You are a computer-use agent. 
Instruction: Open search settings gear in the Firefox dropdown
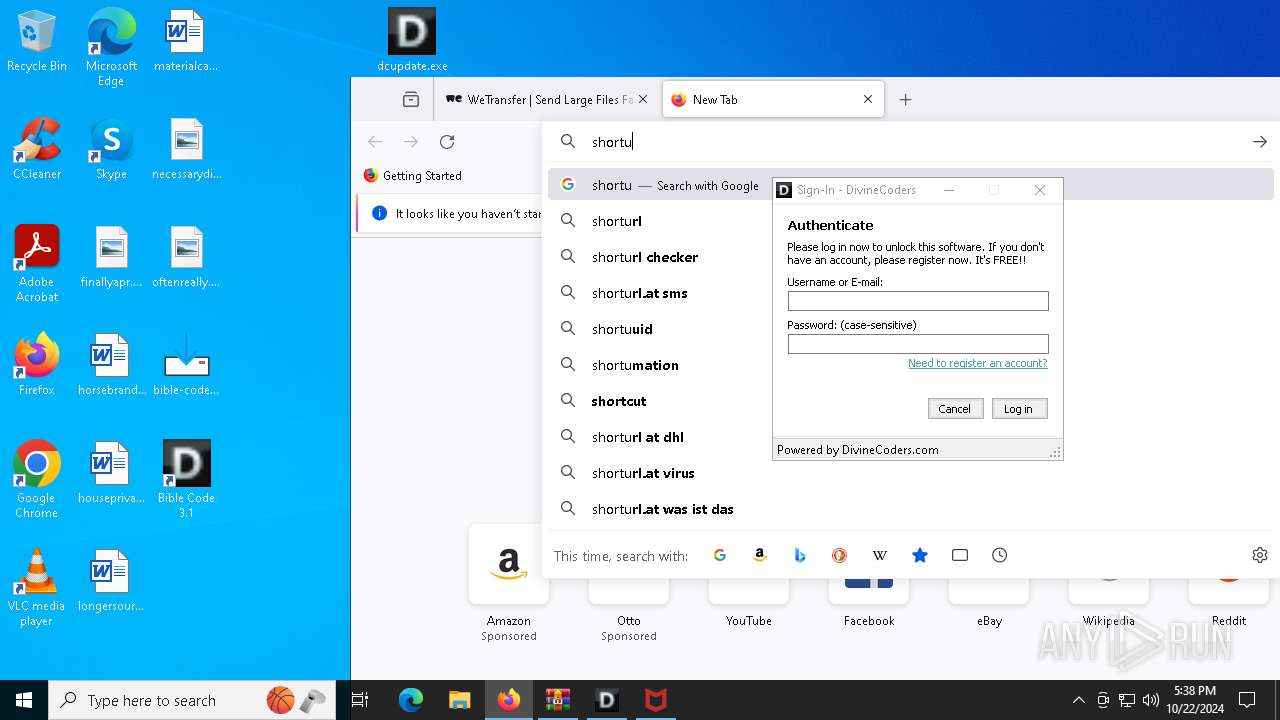click(x=1260, y=555)
